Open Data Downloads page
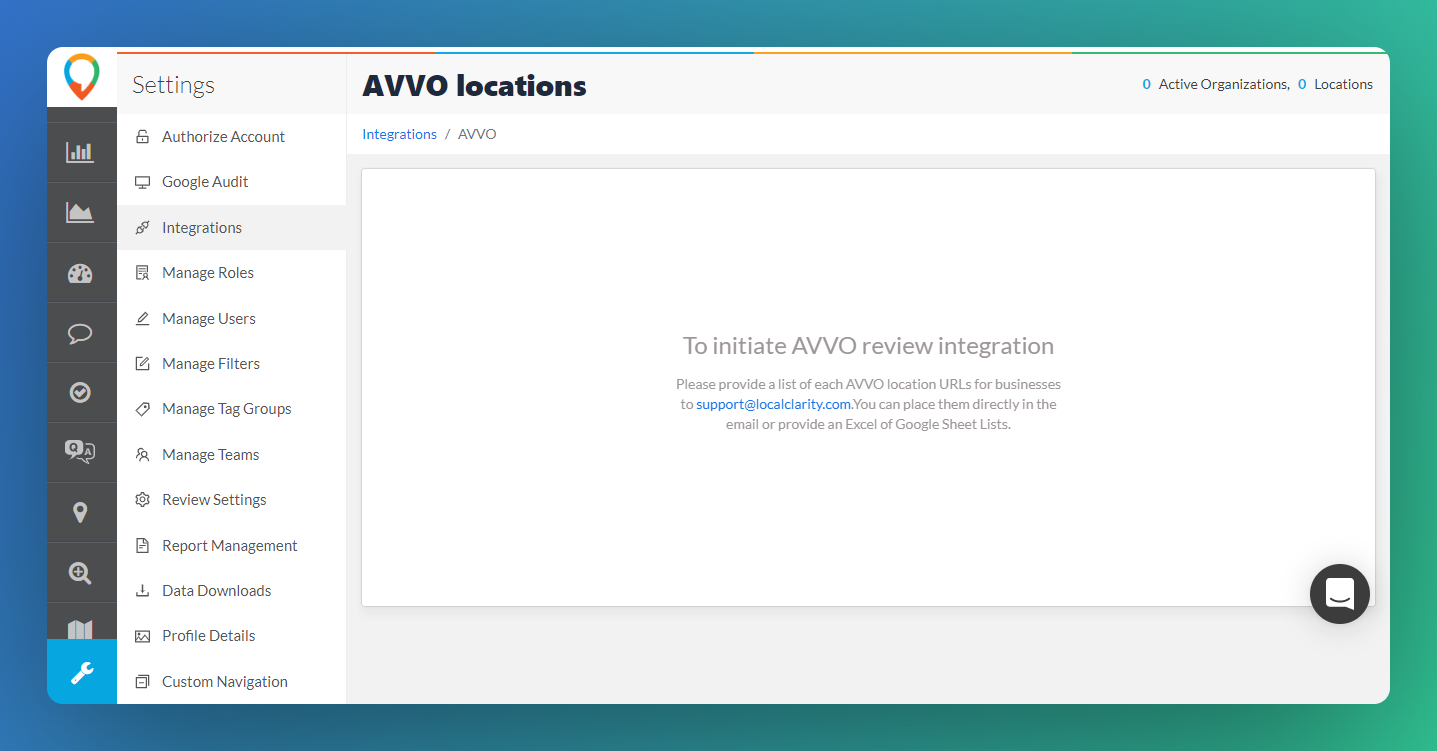This screenshot has width=1437, height=751. (x=217, y=591)
